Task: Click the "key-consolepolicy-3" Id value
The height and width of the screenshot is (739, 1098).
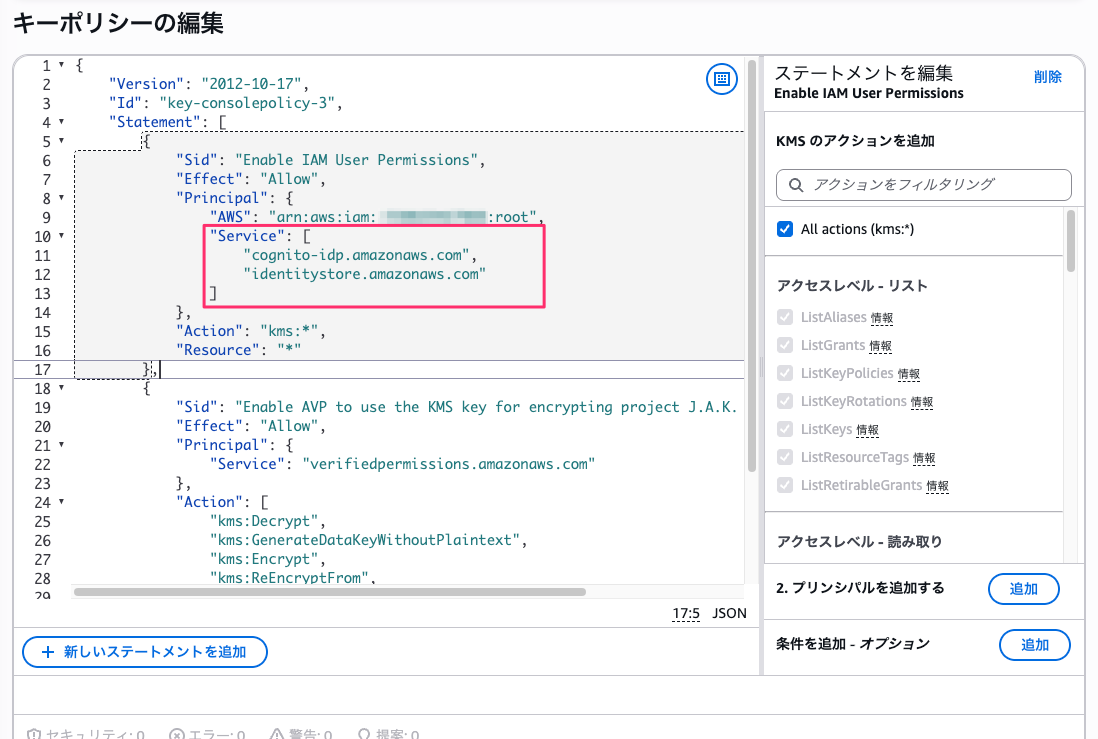Action: point(246,103)
